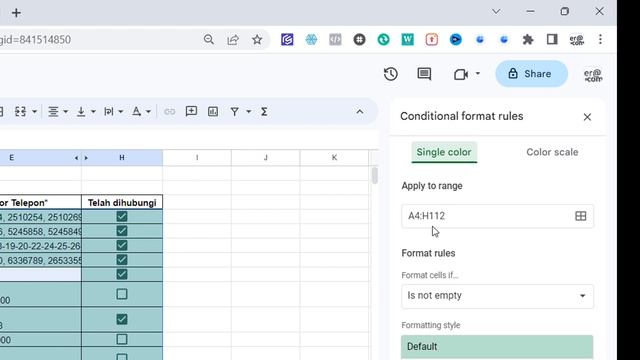Click the vertical align icon
640x360 pixels.
(x=81, y=111)
